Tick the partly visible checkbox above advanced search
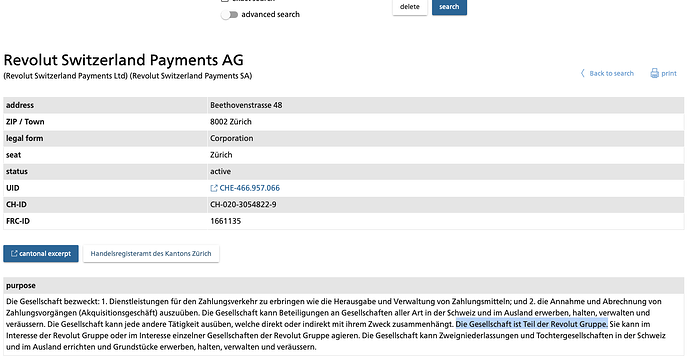This screenshot has height=360, width=690. 225,0
